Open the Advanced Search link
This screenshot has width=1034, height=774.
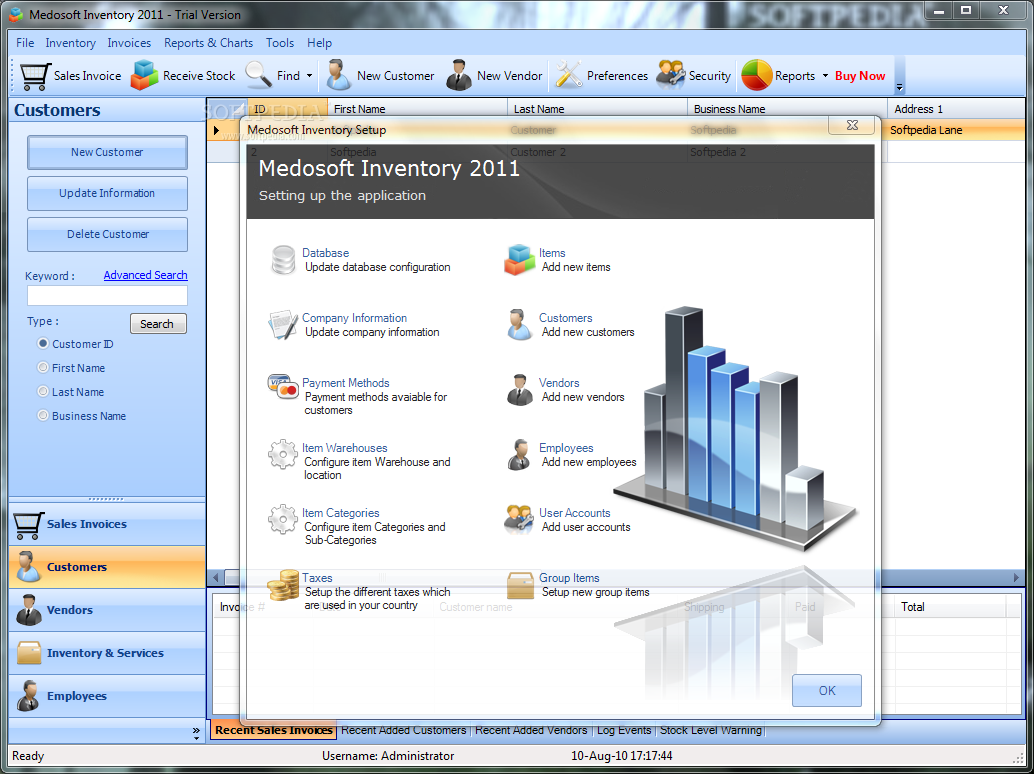145,275
